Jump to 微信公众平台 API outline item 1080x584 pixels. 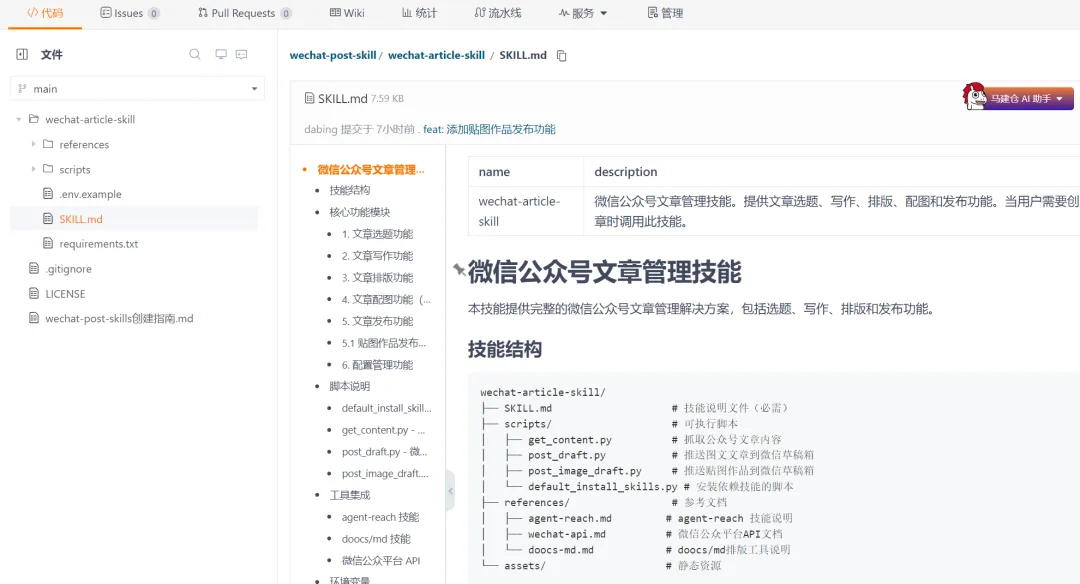pos(381,561)
